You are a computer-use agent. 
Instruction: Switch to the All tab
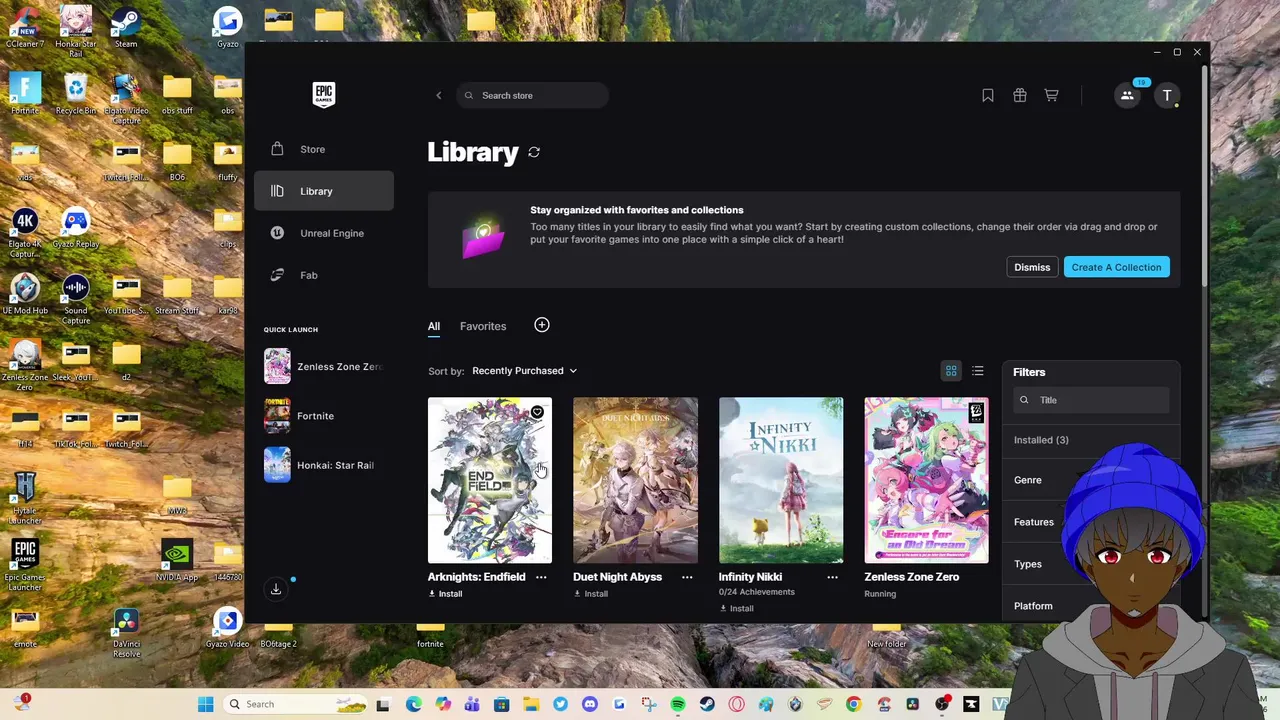click(x=434, y=326)
